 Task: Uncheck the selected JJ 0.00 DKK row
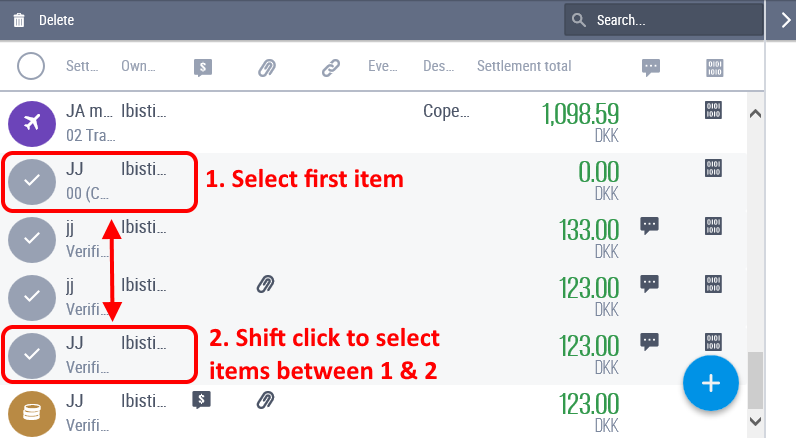click(32, 182)
